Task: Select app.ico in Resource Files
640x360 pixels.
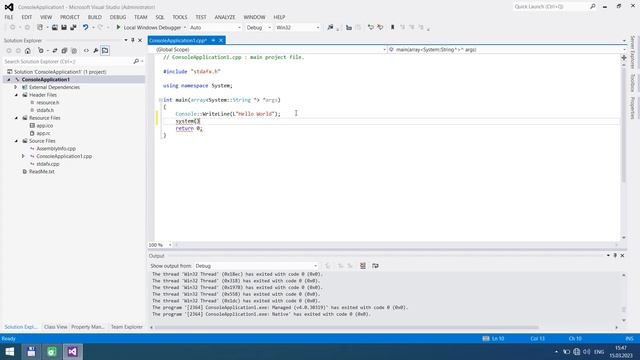Action: [44, 126]
